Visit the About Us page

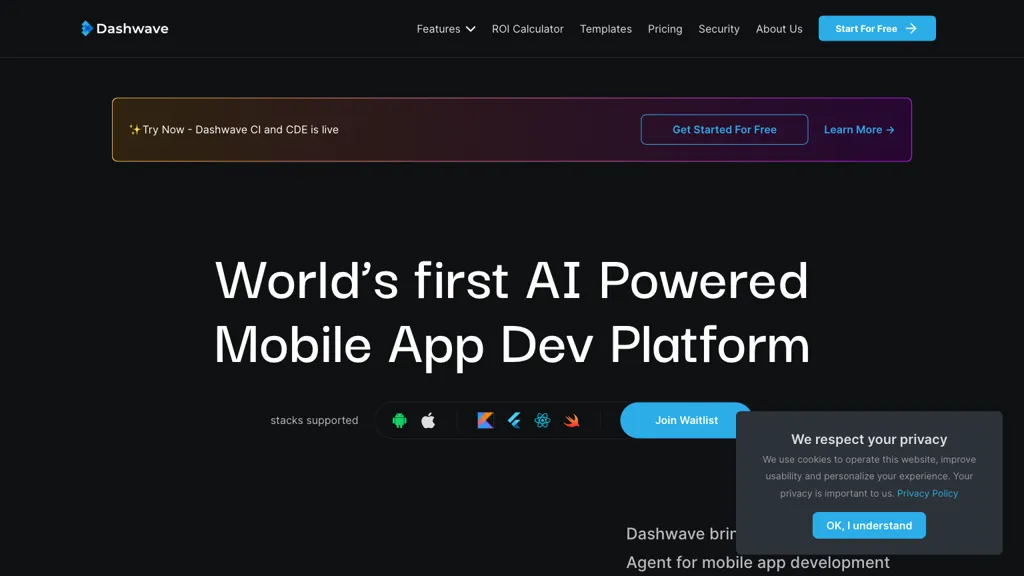[x=779, y=29]
